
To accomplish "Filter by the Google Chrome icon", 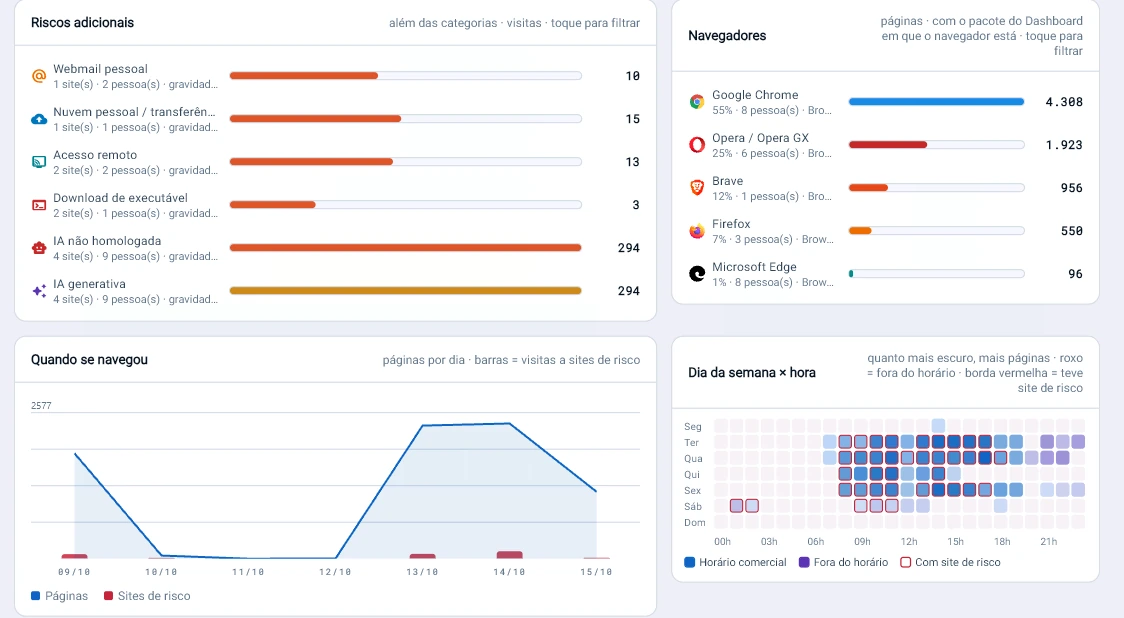I will [697, 102].
